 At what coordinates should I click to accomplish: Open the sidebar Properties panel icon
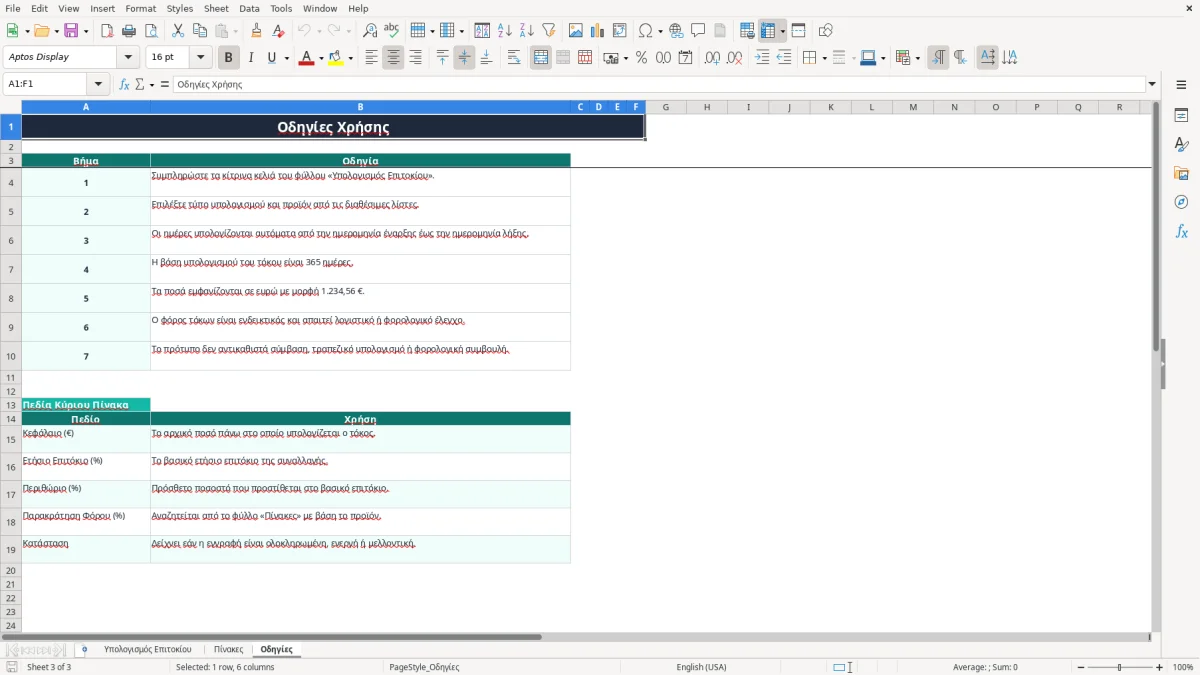[1181, 115]
